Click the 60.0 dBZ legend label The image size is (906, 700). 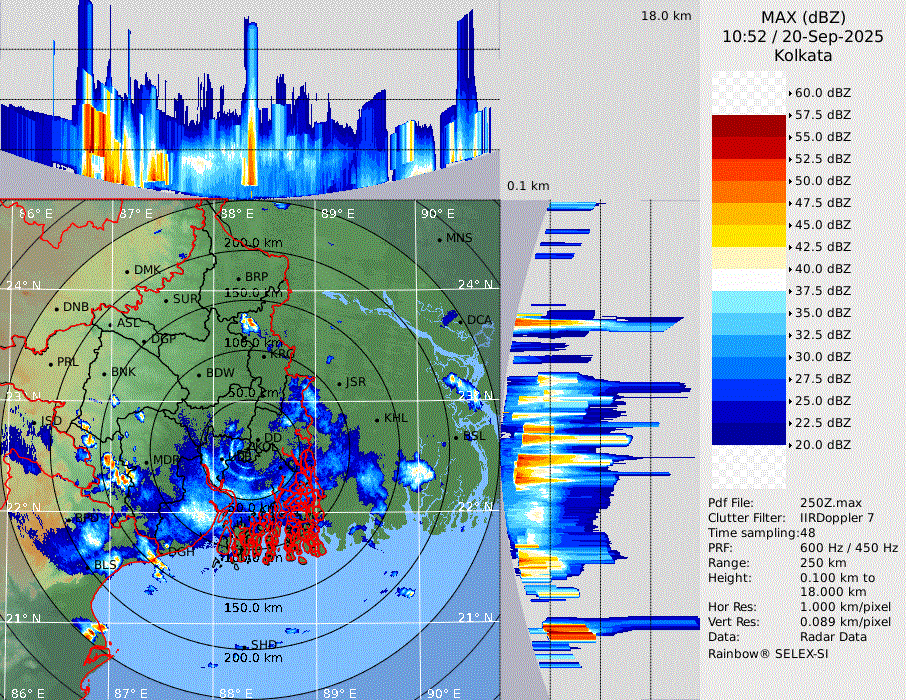click(822, 92)
